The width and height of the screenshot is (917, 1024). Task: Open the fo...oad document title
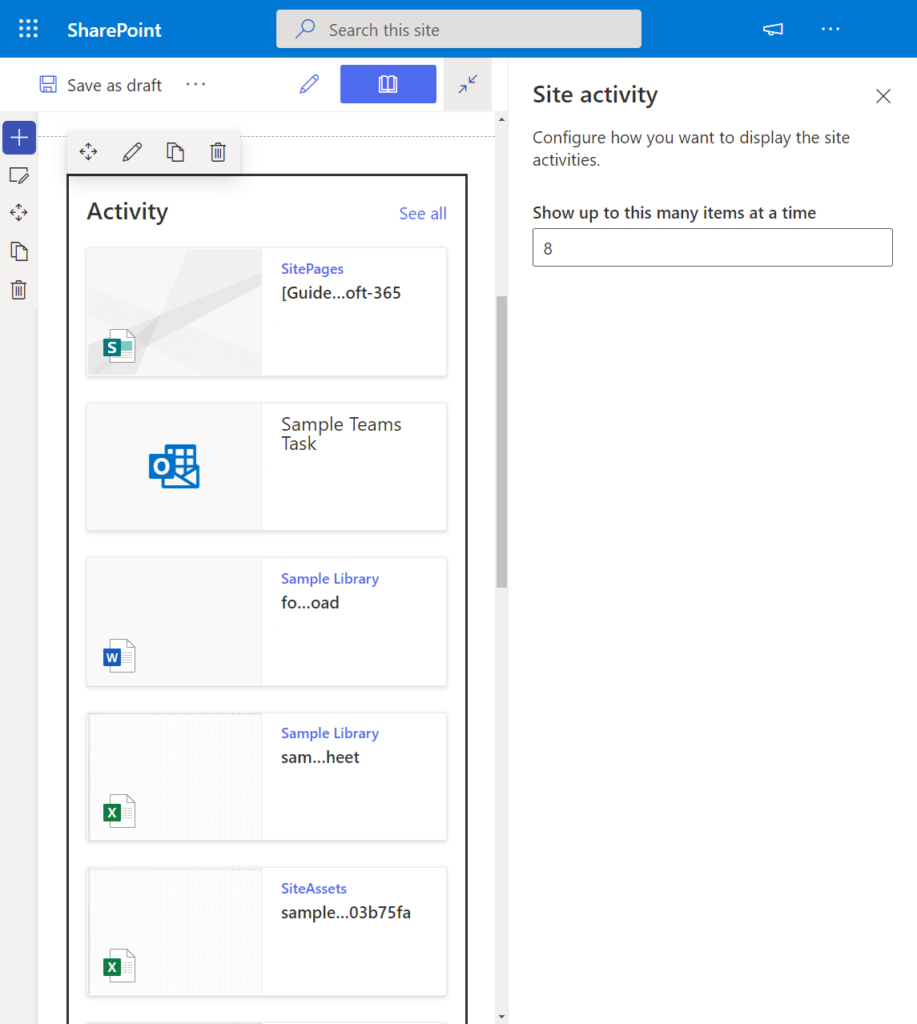pos(310,603)
